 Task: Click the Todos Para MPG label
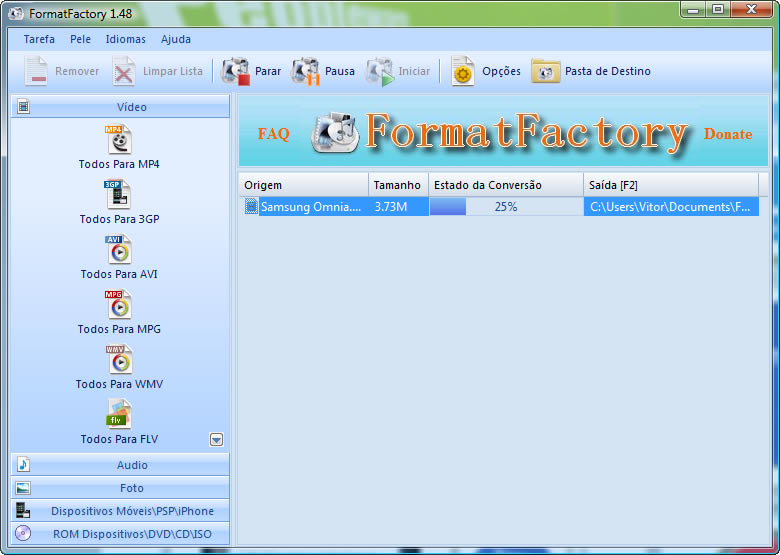coord(119,329)
